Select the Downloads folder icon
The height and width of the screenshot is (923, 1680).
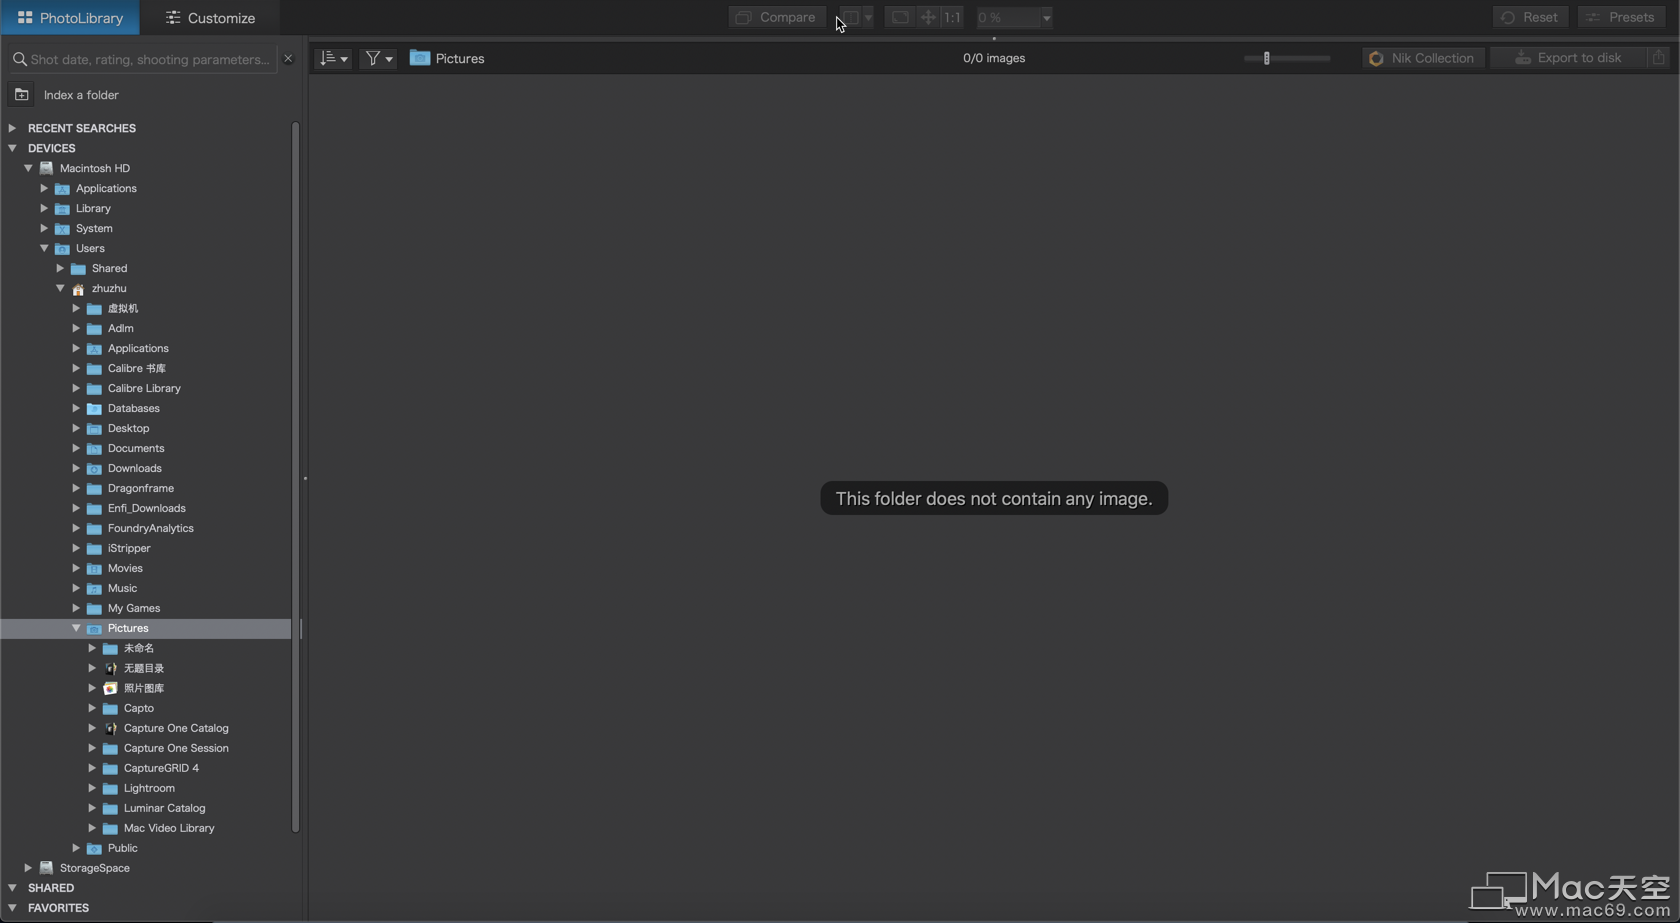click(x=94, y=468)
